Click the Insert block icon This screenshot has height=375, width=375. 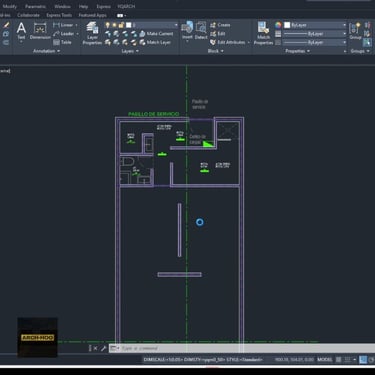(187, 31)
